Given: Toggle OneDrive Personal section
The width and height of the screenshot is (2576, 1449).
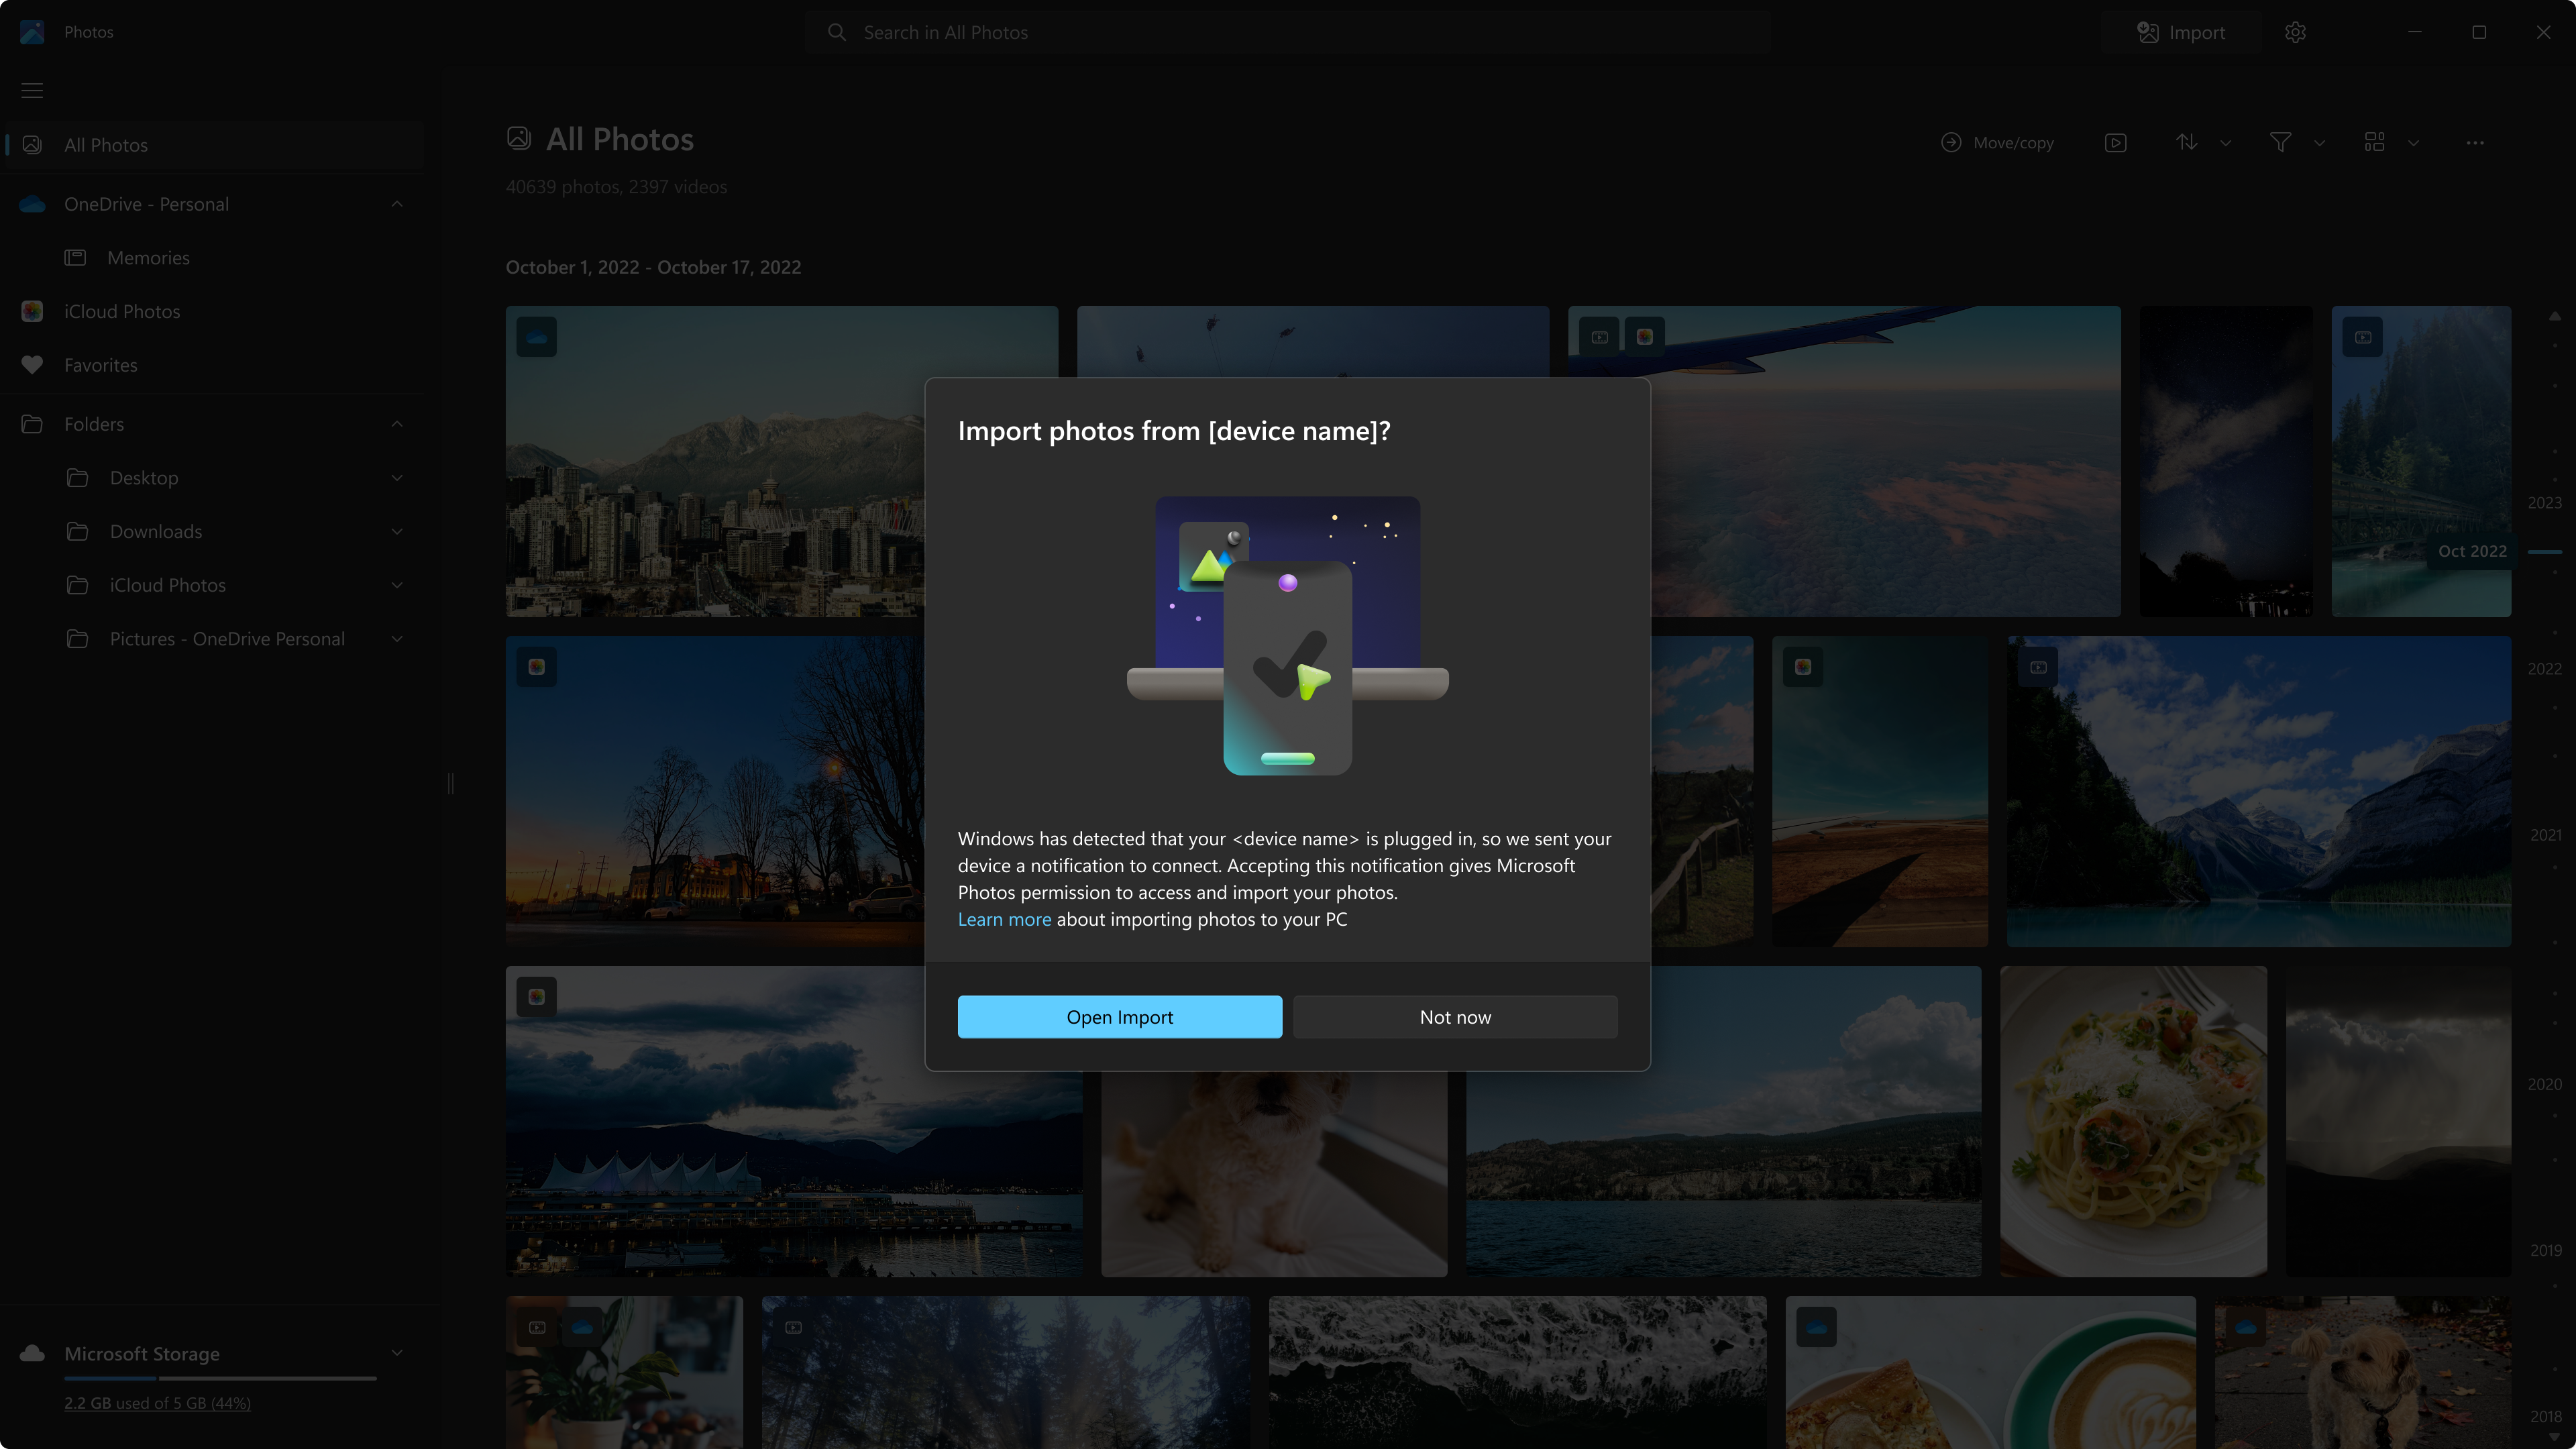Looking at the screenshot, I should (396, 203).
